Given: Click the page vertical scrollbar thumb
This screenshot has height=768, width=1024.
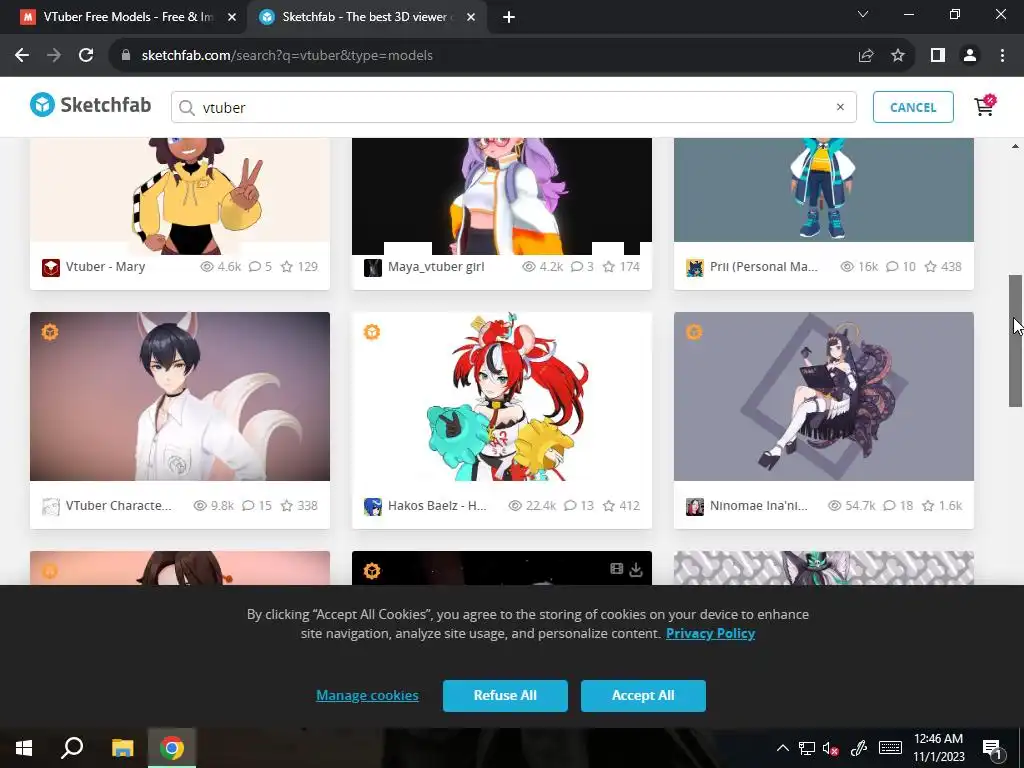Looking at the screenshot, I should pyautogui.click(x=1015, y=341).
